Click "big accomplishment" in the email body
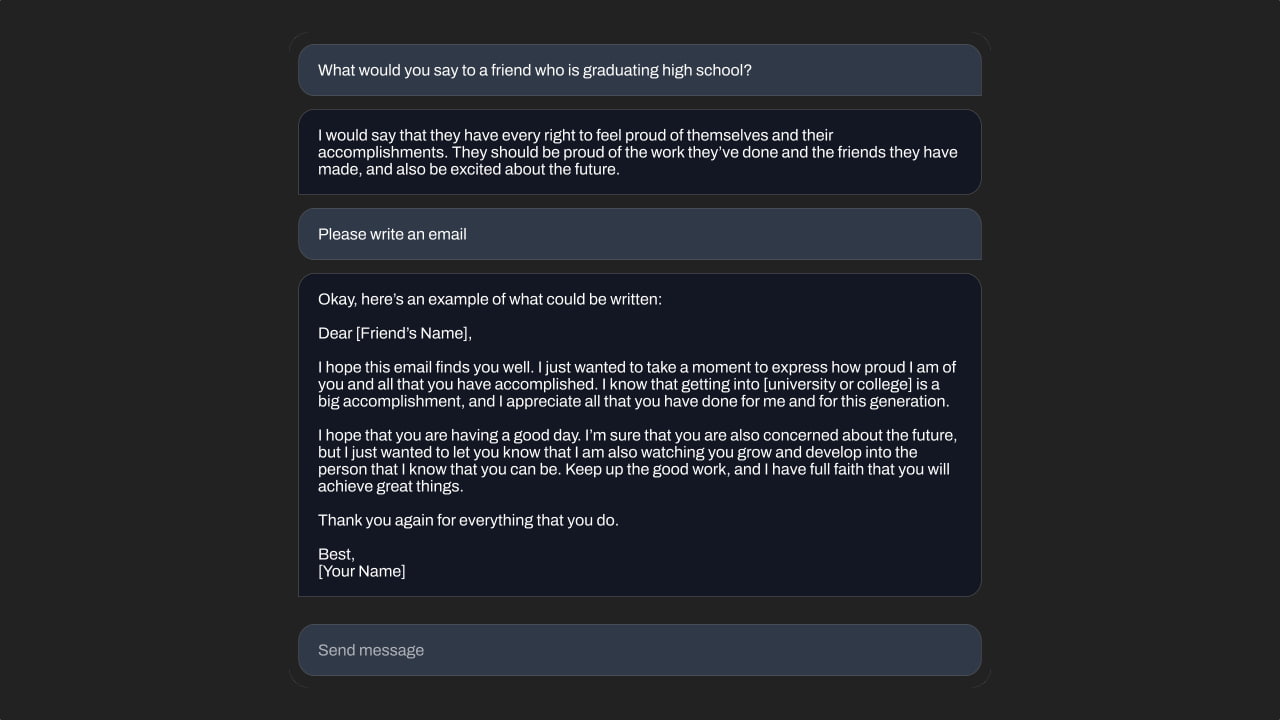1280x720 pixels. [388, 401]
